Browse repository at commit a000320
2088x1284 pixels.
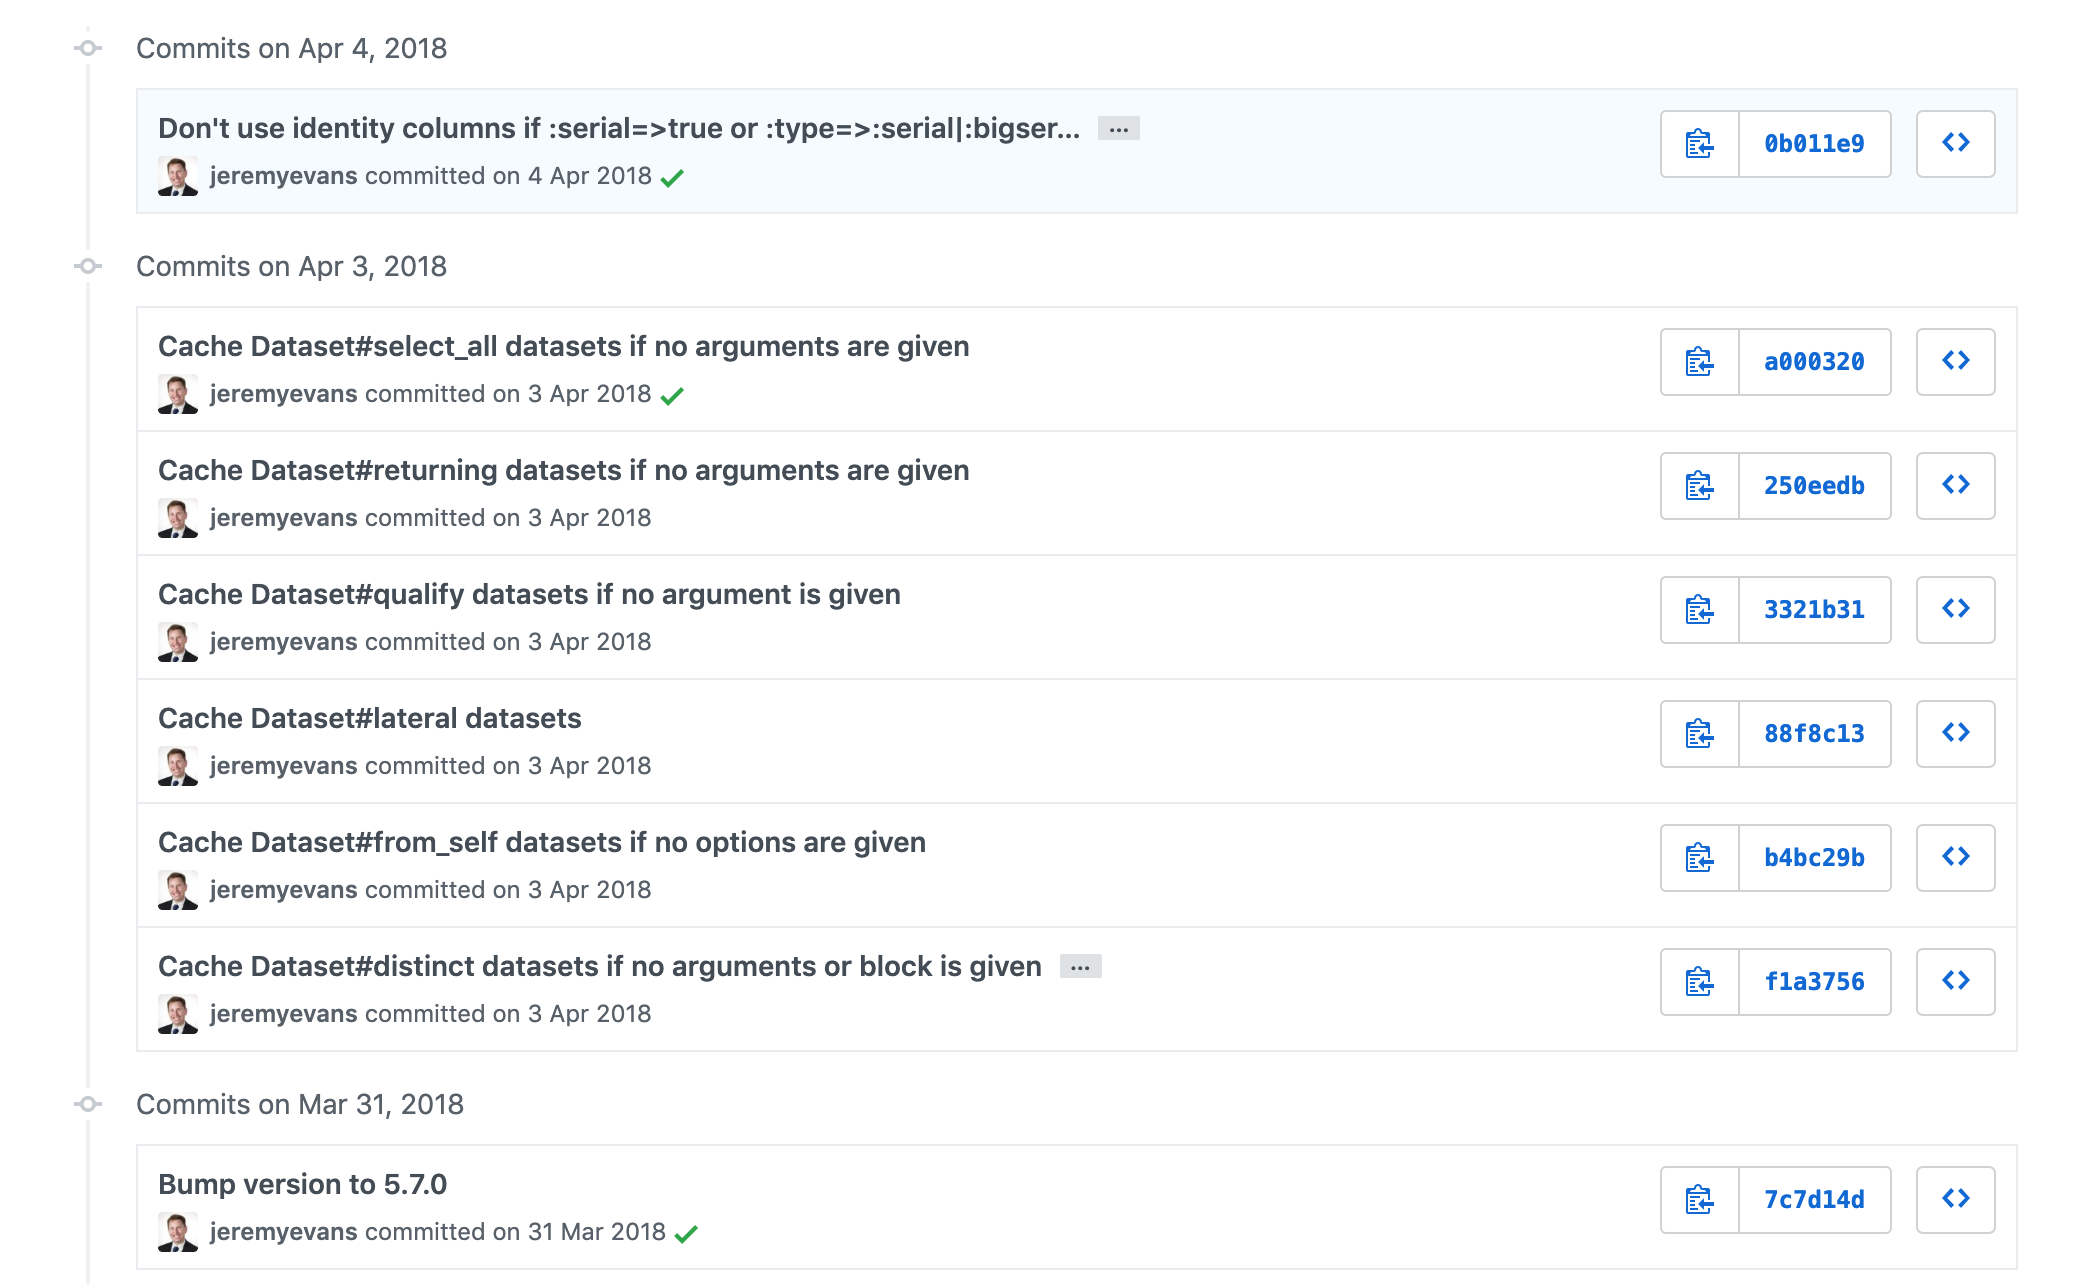coord(1955,362)
